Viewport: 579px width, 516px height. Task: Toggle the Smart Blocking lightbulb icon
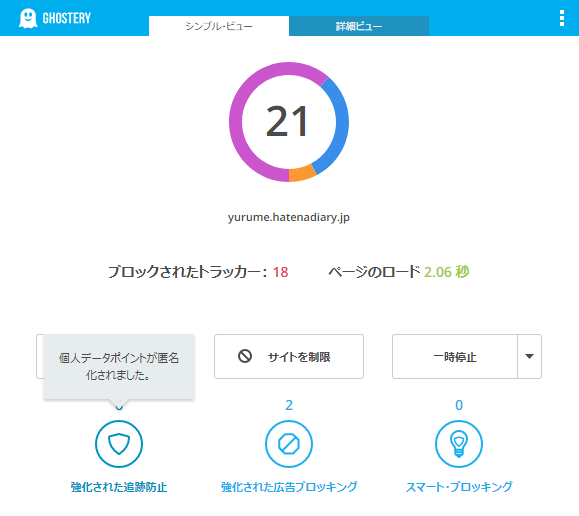pos(459,444)
